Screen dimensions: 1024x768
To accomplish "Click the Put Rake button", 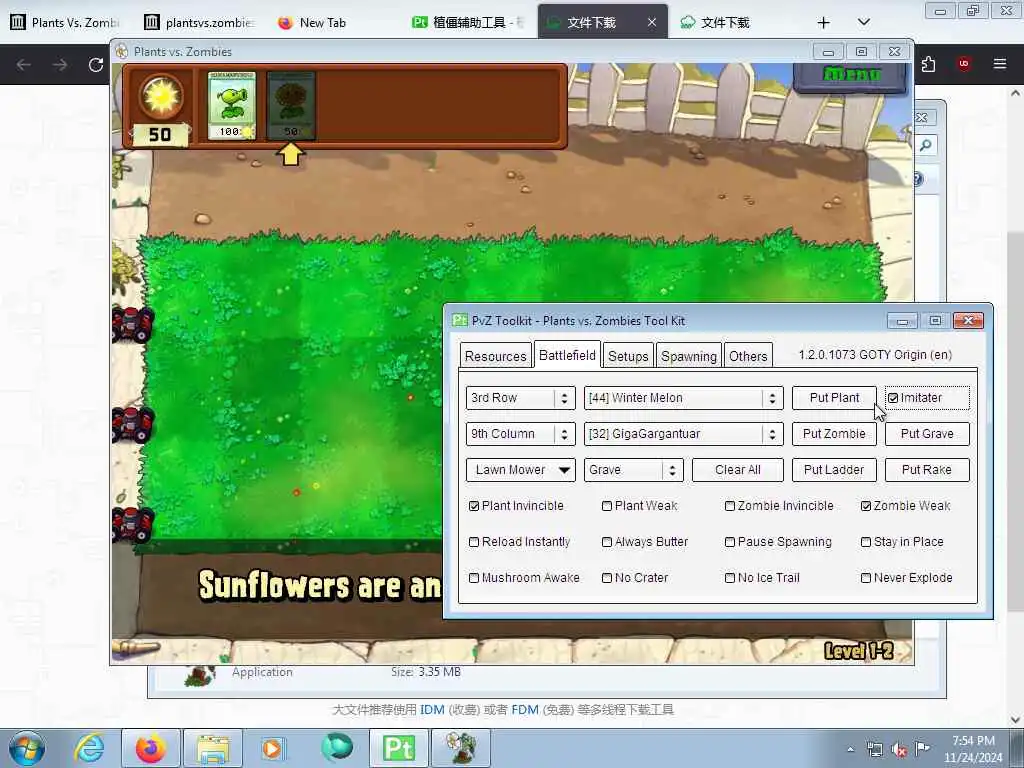I will point(927,470).
